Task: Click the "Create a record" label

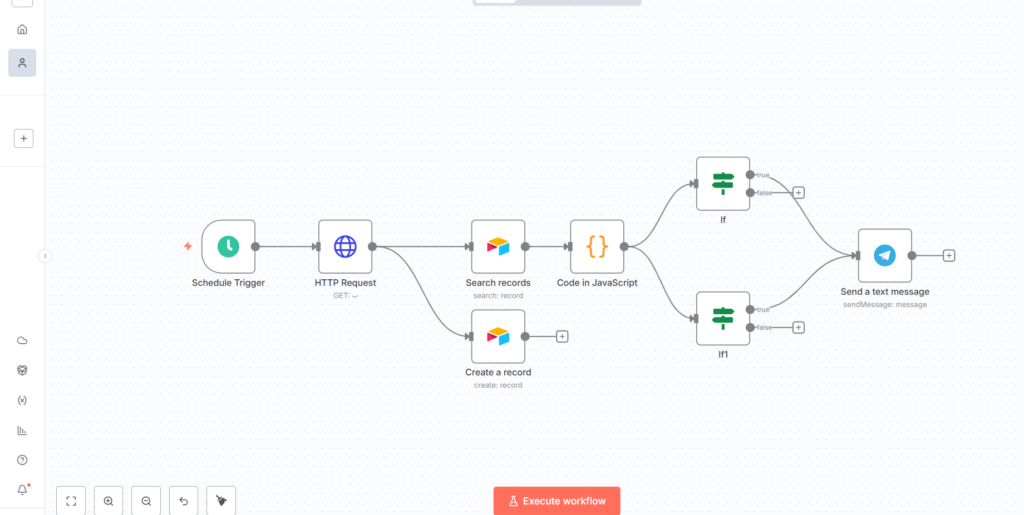Action: click(498, 372)
